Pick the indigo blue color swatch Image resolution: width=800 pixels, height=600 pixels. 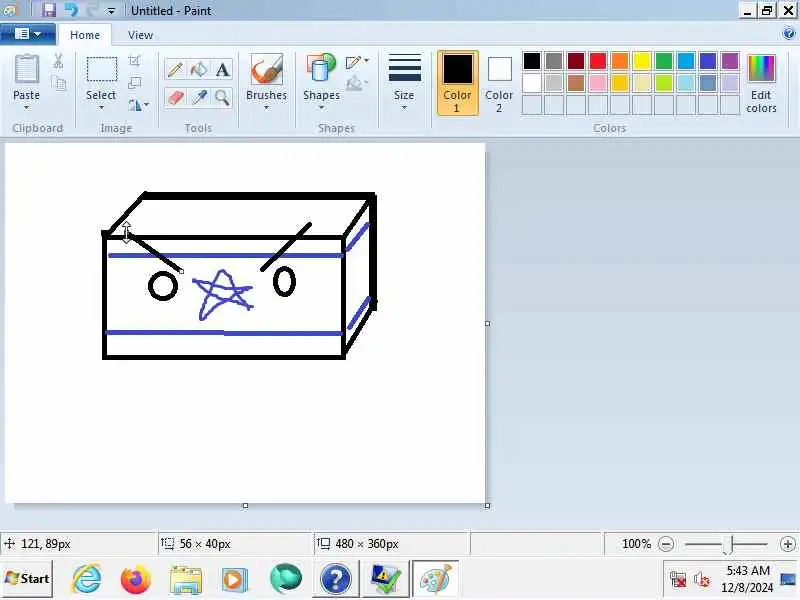tap(708, 61)
